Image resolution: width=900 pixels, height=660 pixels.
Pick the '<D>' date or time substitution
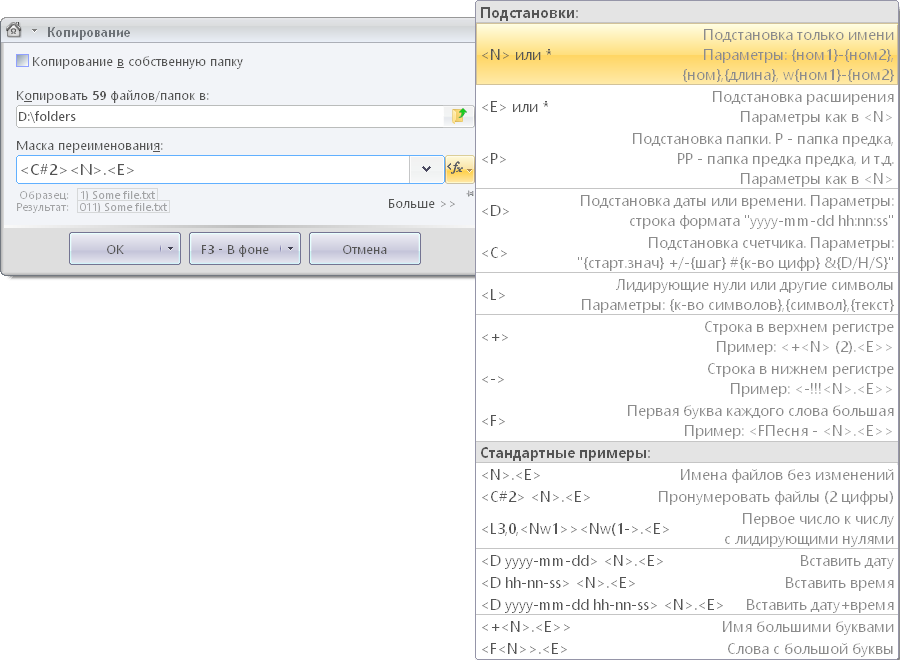[x=687, y=211]
